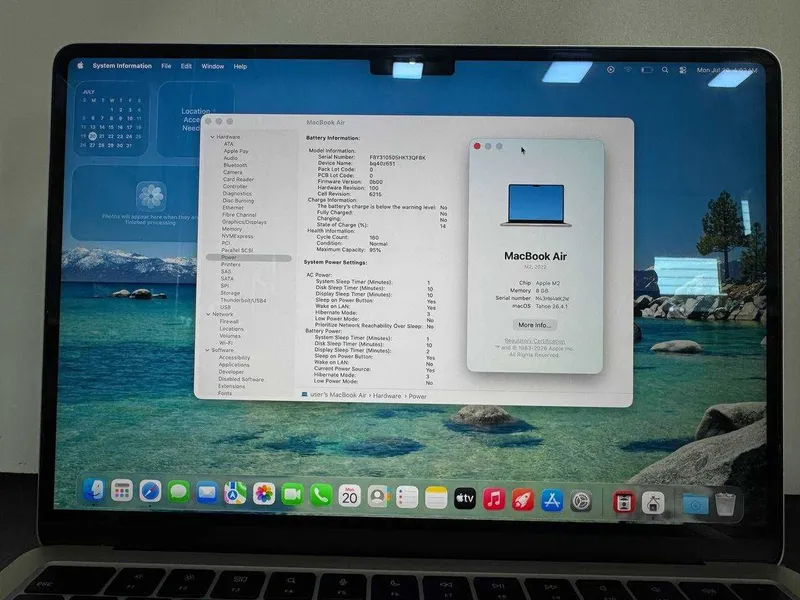
Task: Launch Safari from the Dock
Action: (x=150, y=492)
